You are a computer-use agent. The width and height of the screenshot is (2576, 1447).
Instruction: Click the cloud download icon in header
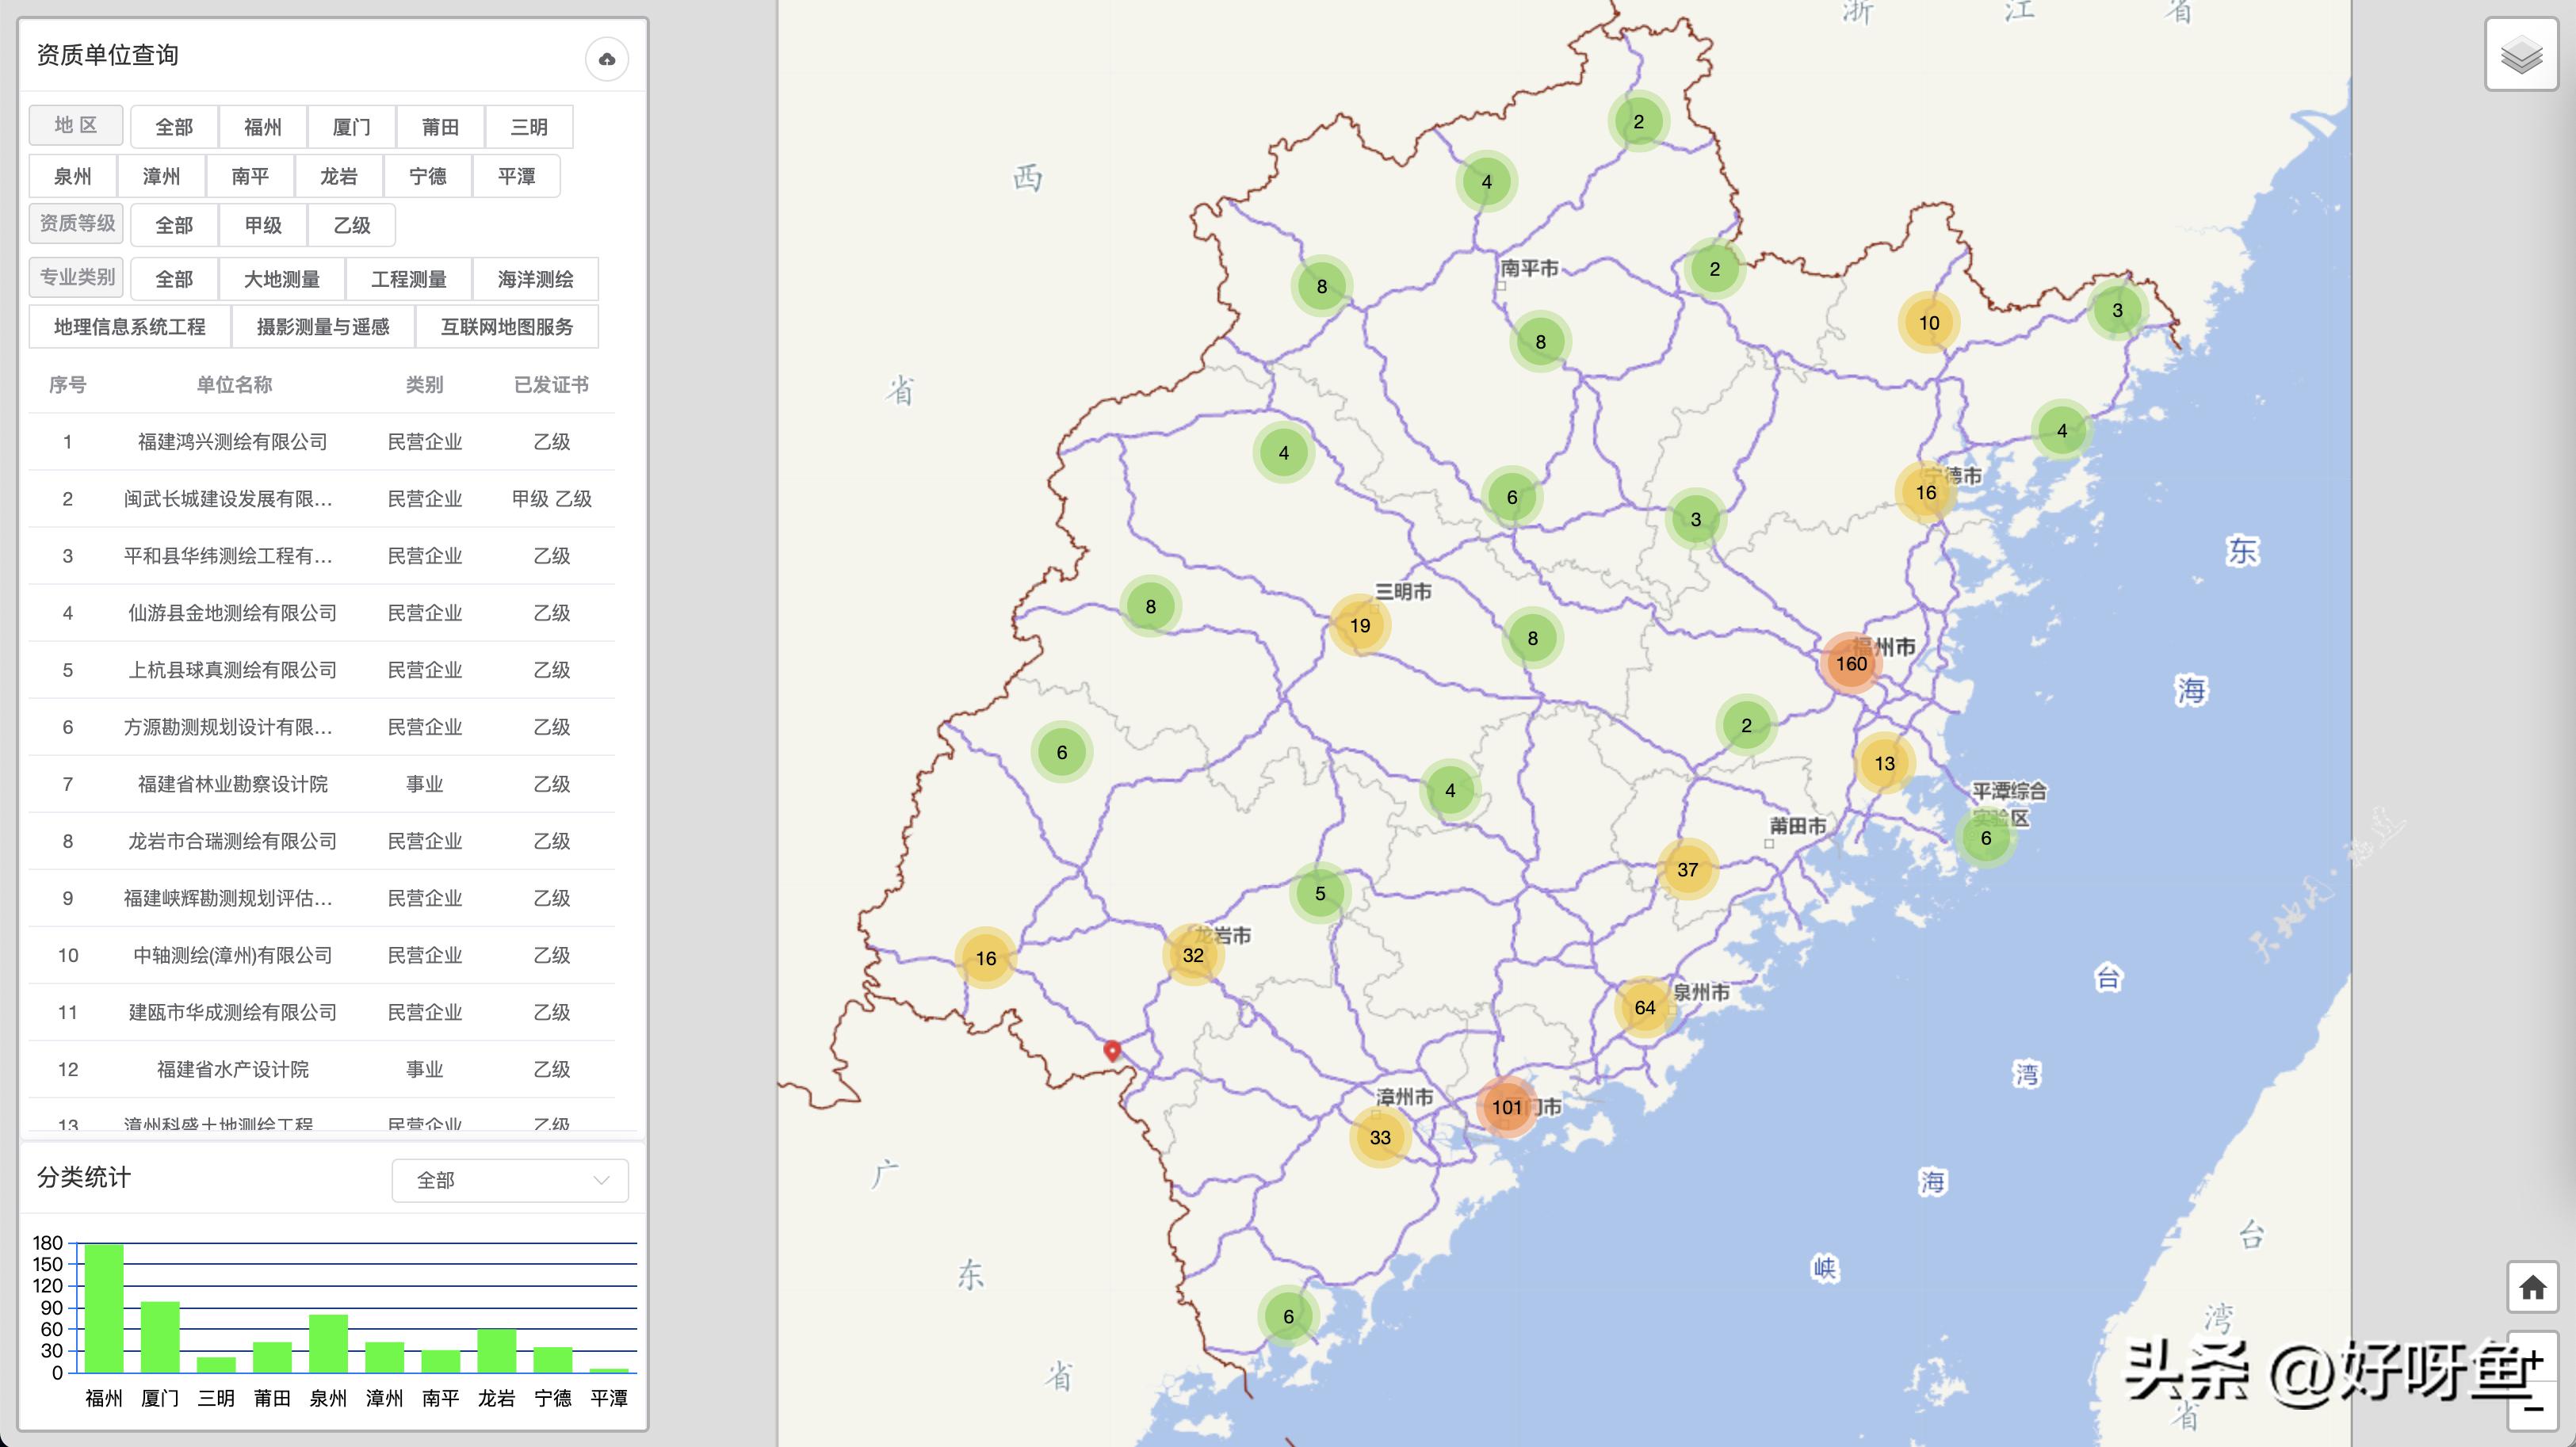point(606,59)
